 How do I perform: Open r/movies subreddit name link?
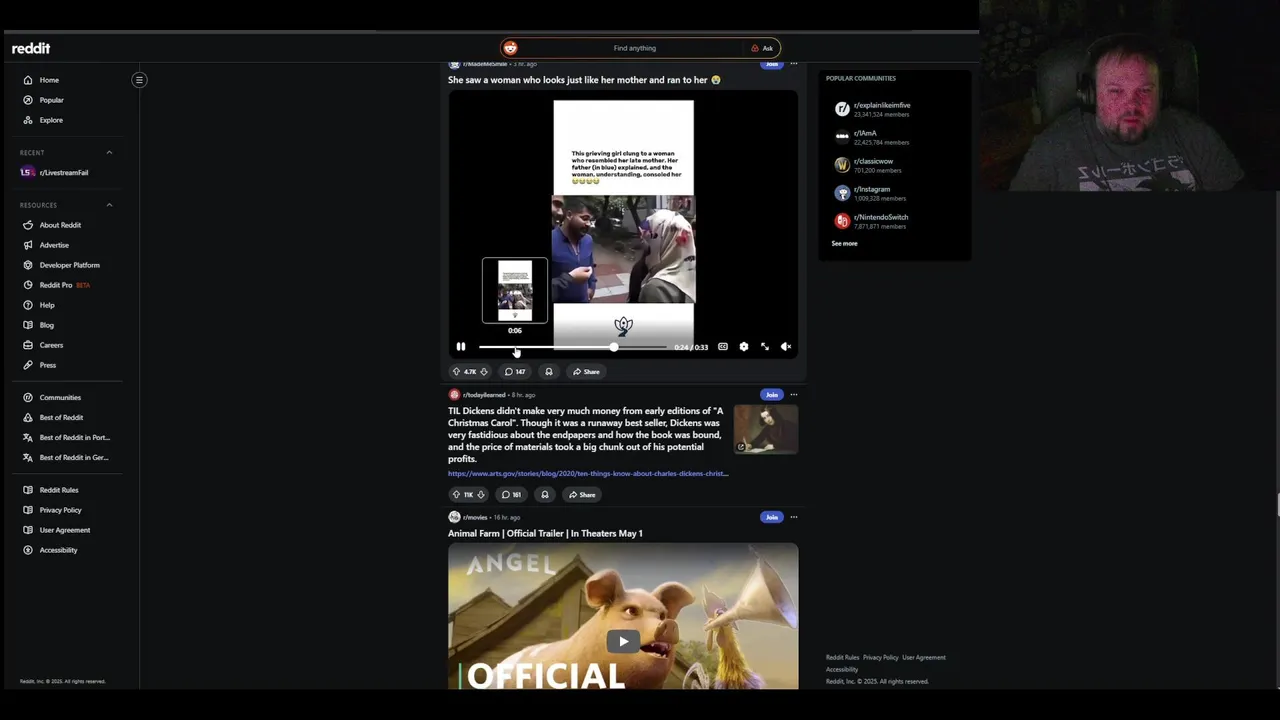(475, 517)
